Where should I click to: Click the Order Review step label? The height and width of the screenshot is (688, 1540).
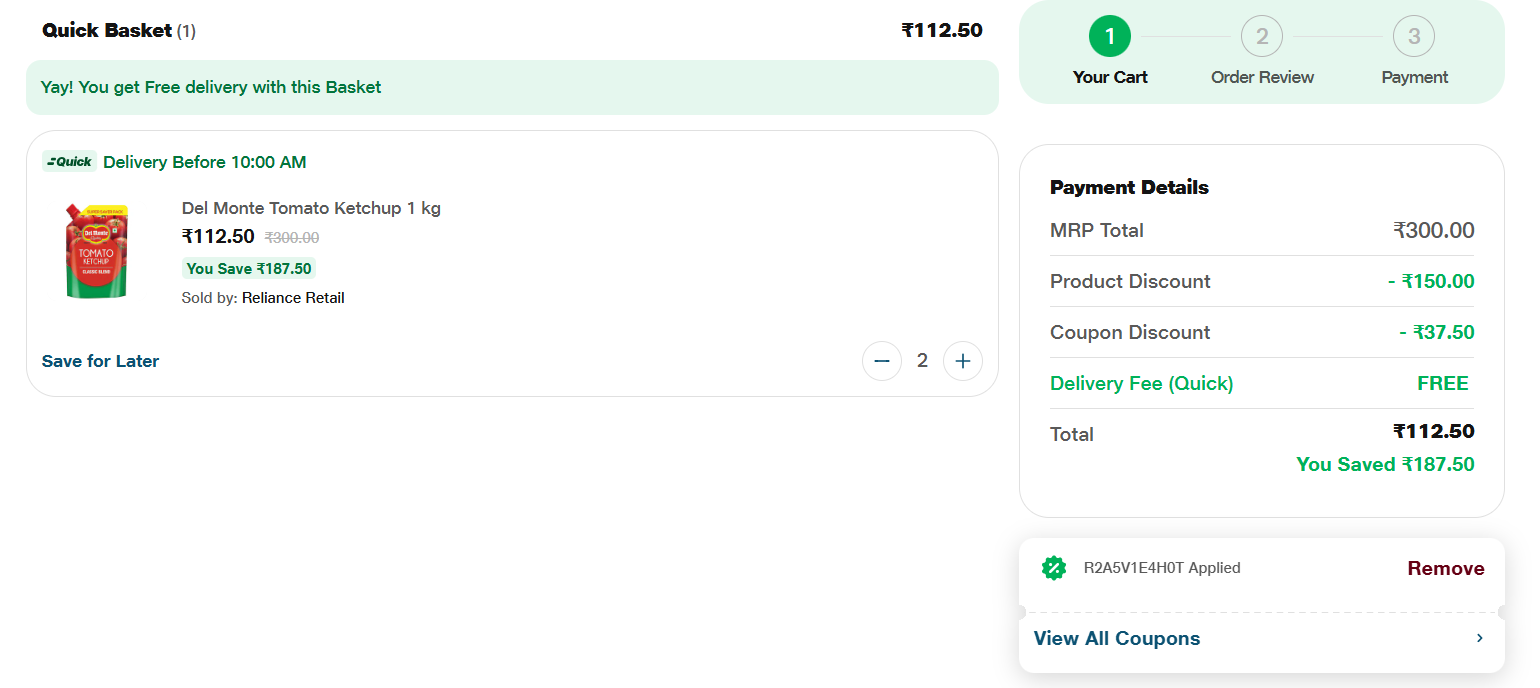(1262, 77)
